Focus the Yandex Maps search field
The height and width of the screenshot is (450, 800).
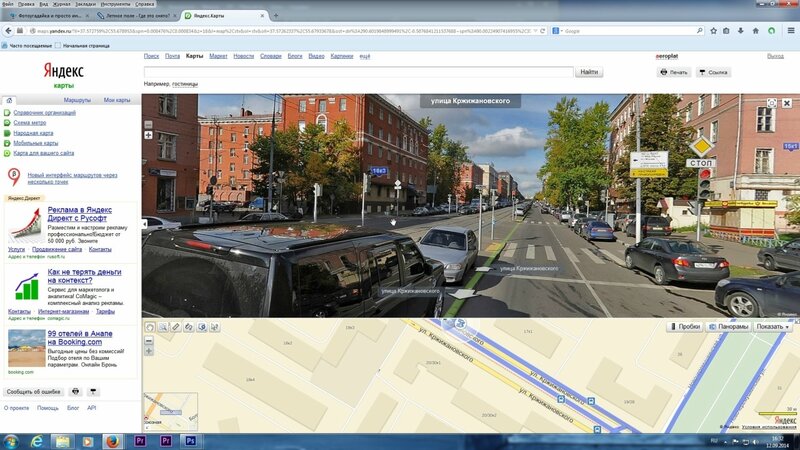pos(358,72)
